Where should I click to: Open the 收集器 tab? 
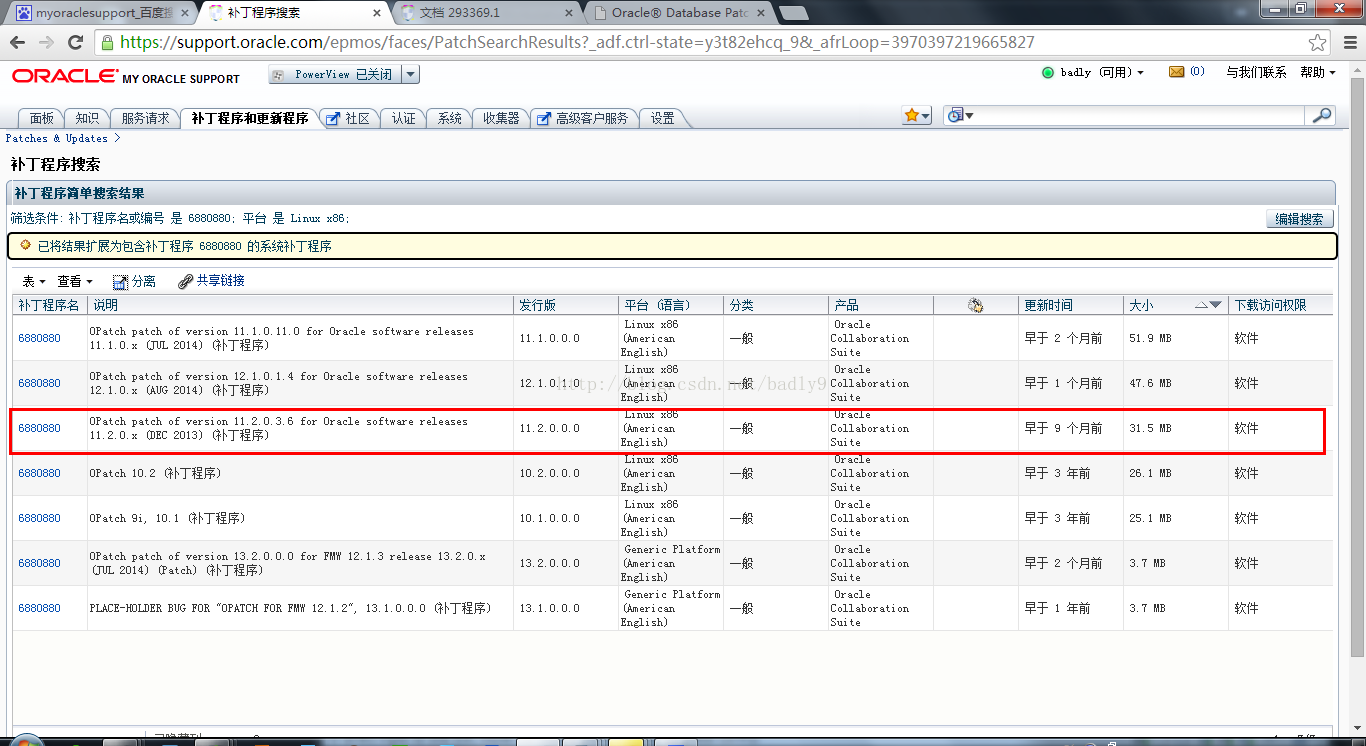tap(501, 118)
